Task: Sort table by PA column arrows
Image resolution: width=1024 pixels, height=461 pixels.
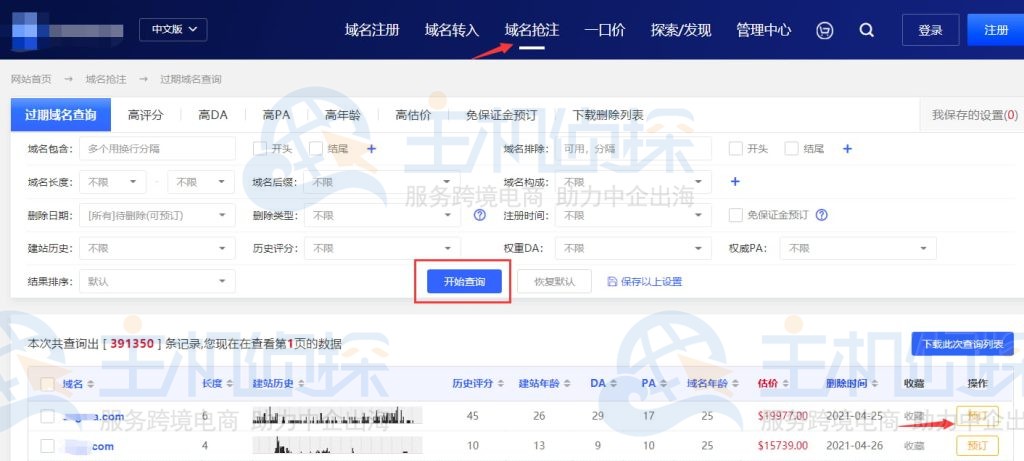Action: point(664,384)
